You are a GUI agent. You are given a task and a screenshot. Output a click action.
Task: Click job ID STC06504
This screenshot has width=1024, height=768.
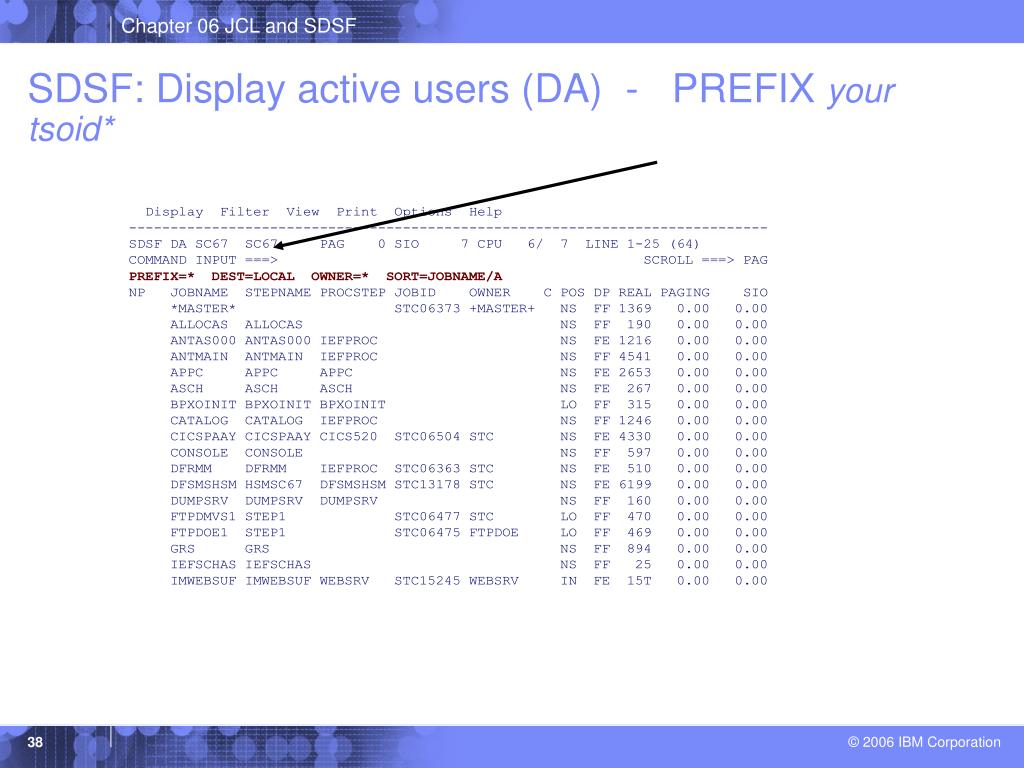click(x=427, y=436)
